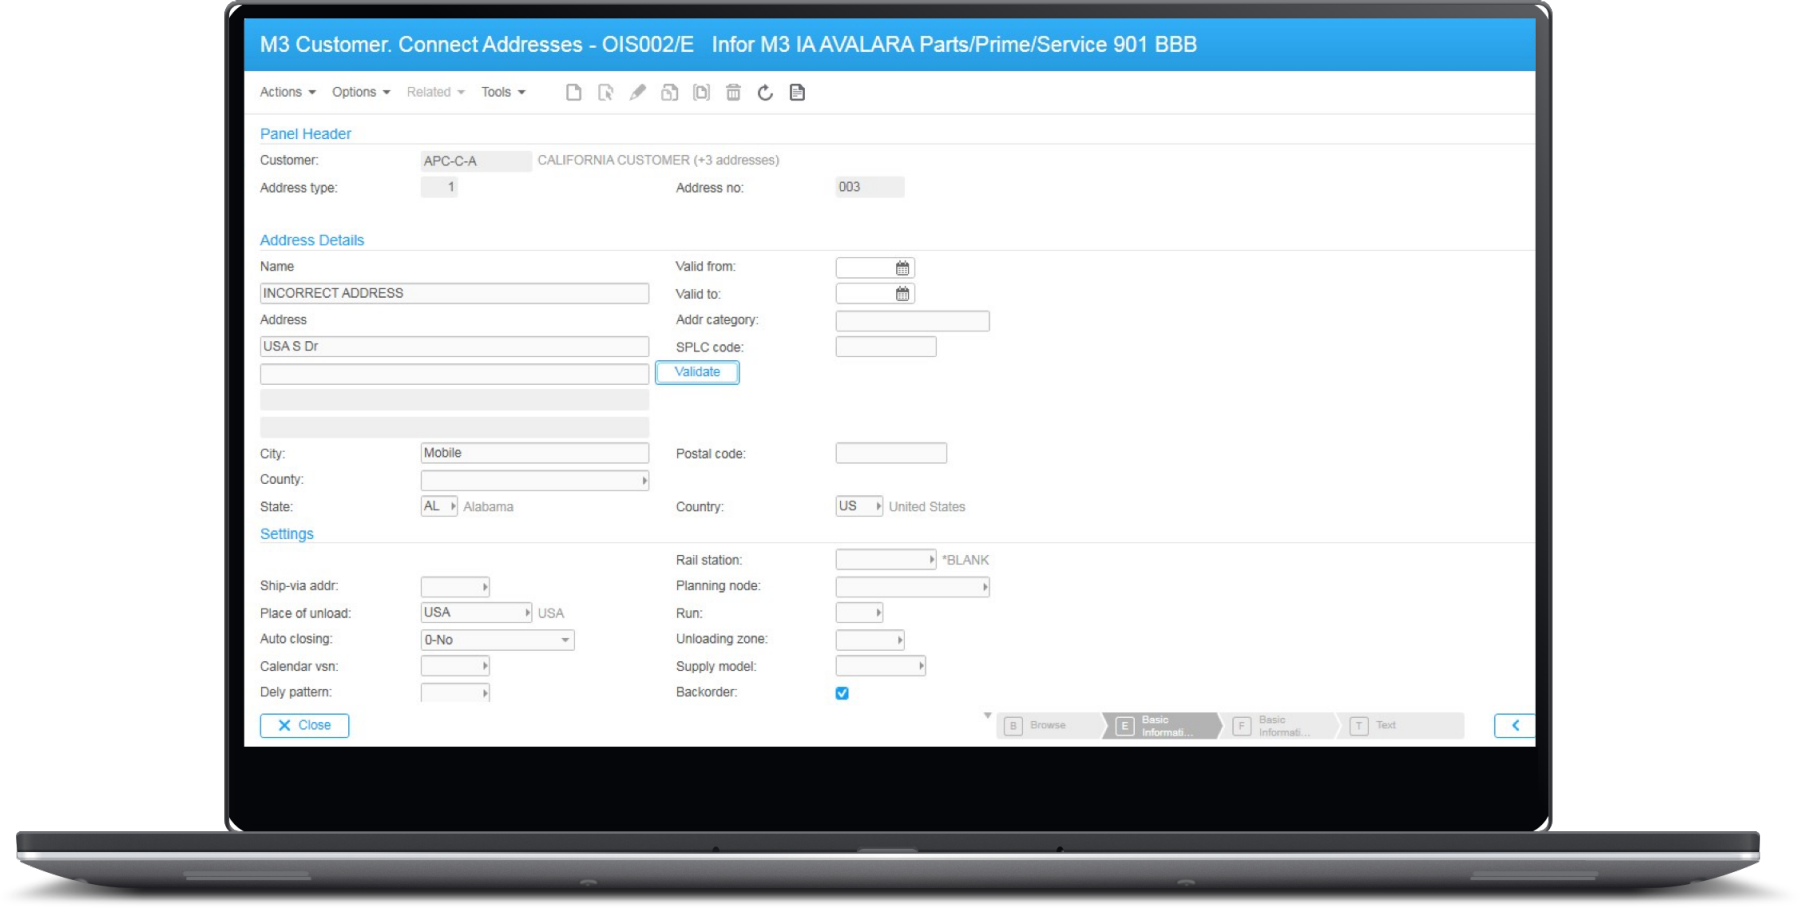Click the document with cursor toolbar icon
Image resolution: width=1800 pixels, height=908 pixels.
point(605,92)
